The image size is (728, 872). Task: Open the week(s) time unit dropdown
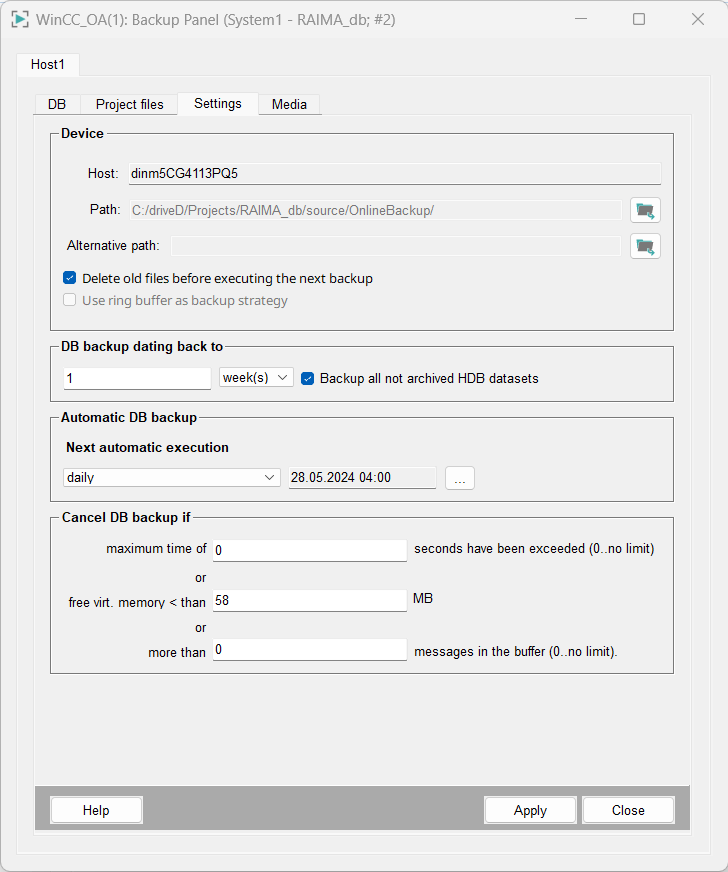click(x=256, y=378)
